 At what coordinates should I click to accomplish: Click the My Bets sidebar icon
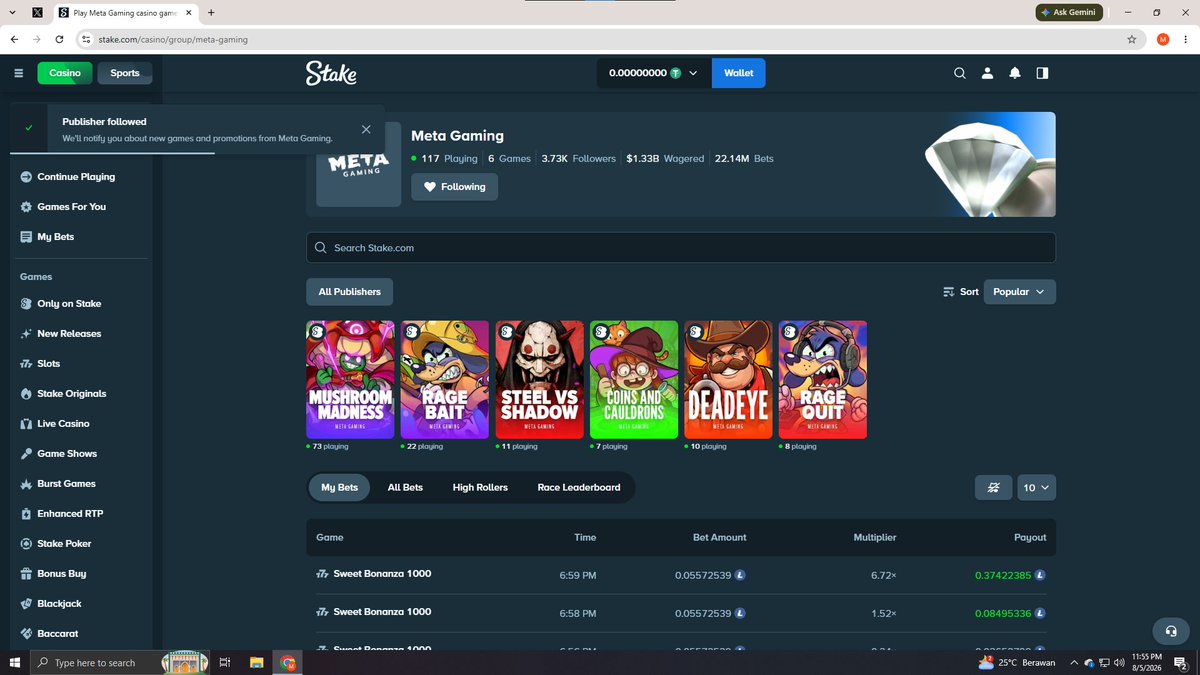[27, 237]
